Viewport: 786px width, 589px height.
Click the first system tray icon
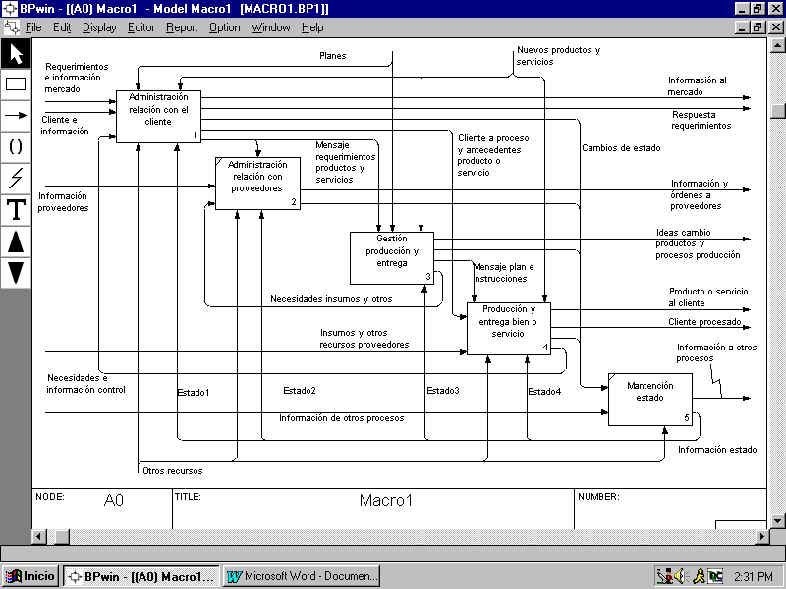tap(664, 576)
